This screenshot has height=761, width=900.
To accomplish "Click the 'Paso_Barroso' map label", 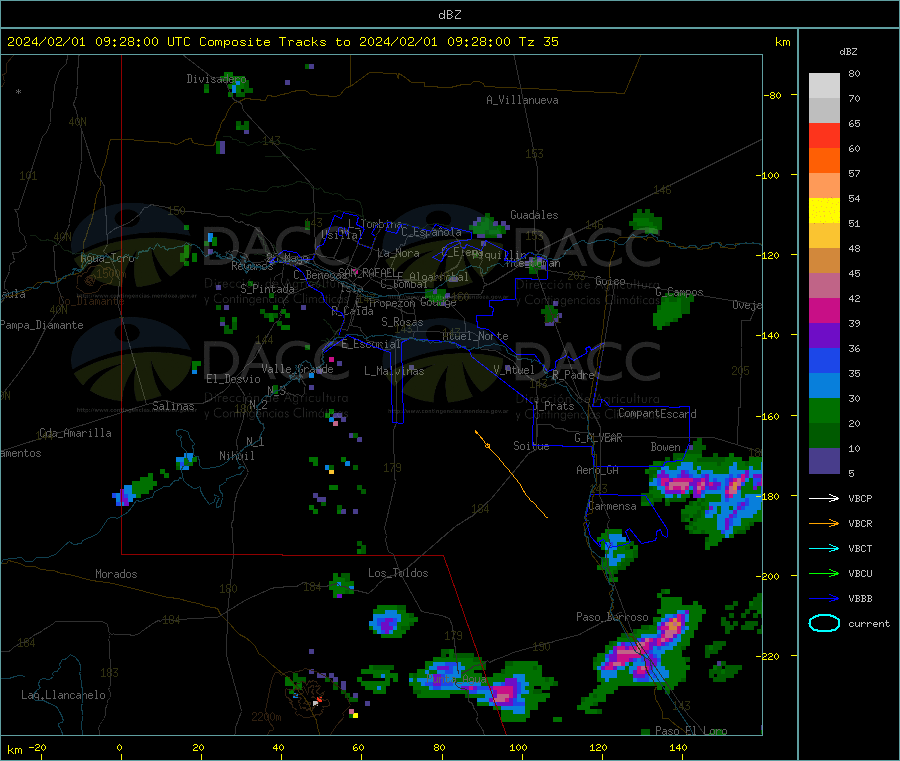I will pyautogui.click(x=612, y=617).
